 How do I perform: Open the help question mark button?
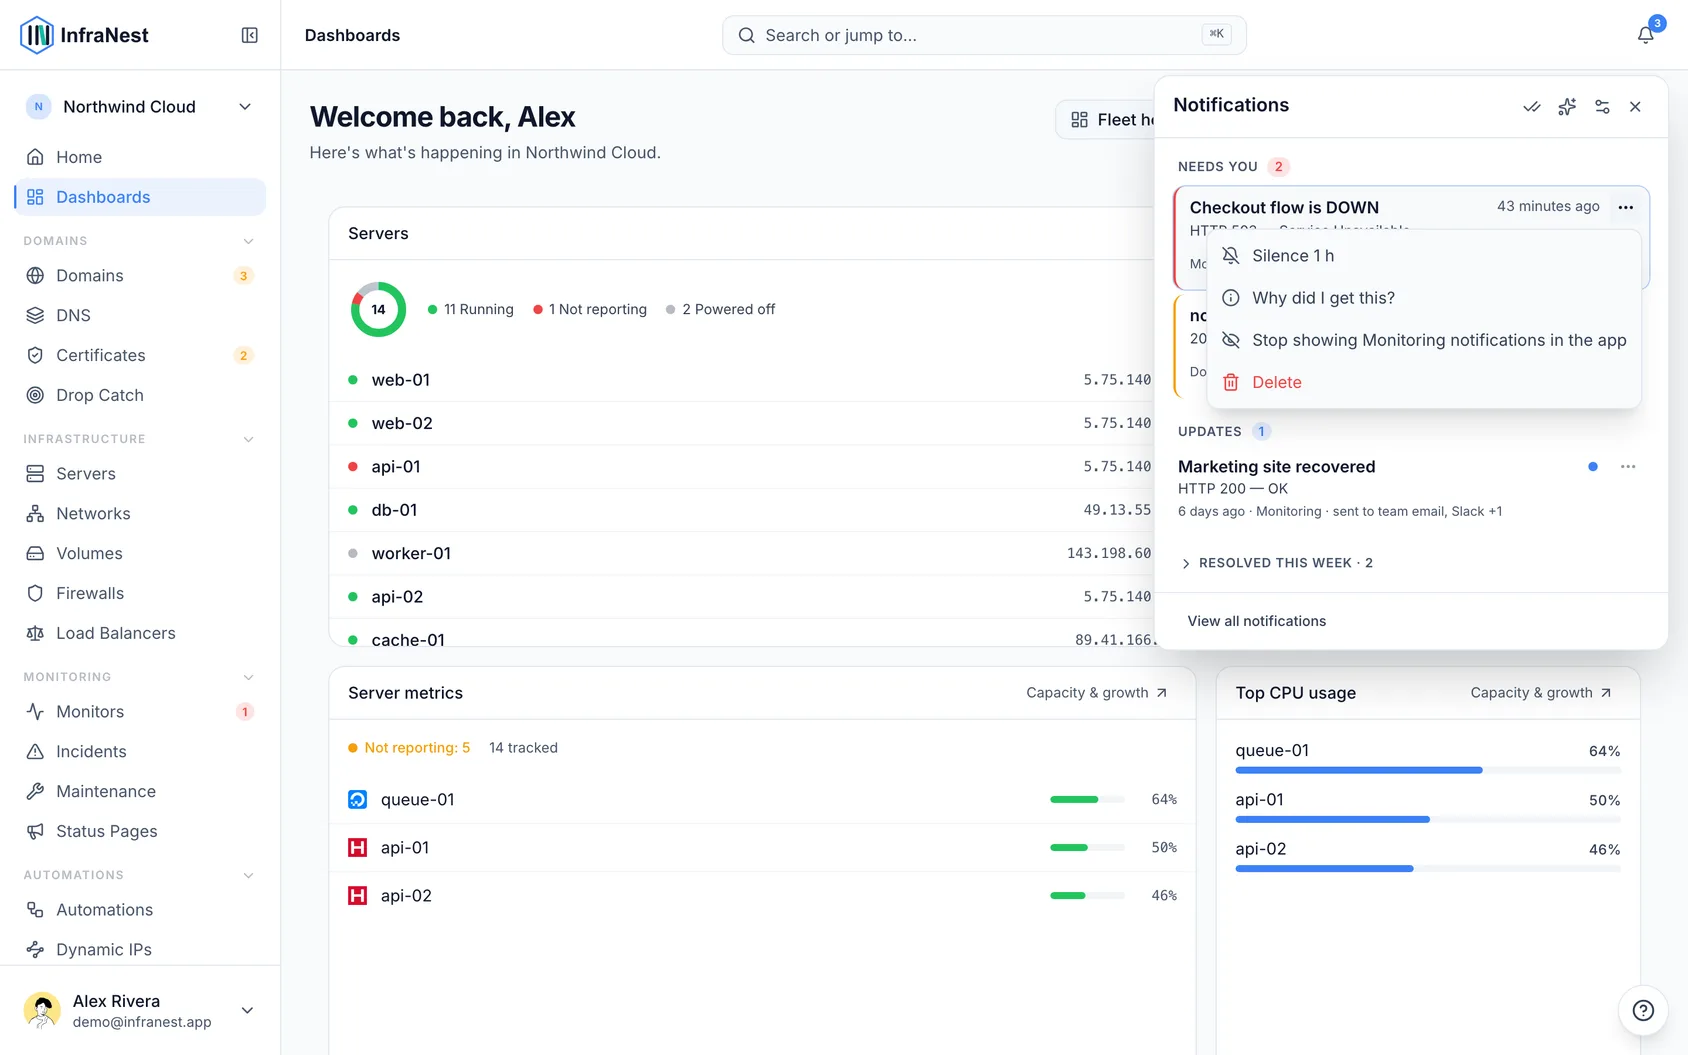point(1643,1010)
